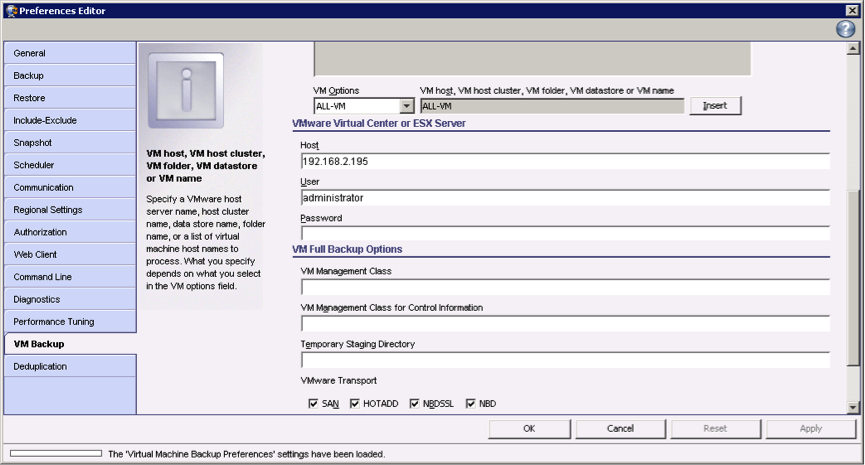This screenshot has width=865, height=465.
Task: Click the VMware Virtual Center or ESX Server heading
Action: point(379,124)
